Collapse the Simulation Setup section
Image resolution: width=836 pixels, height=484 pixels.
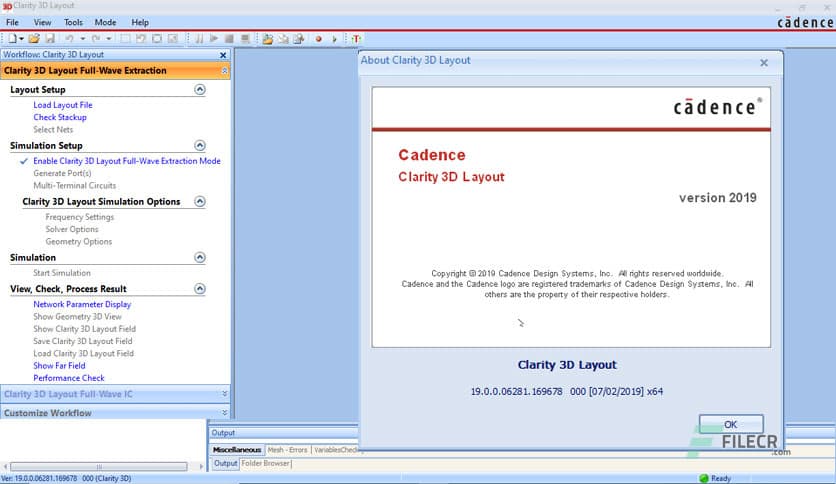pos(199,146)
